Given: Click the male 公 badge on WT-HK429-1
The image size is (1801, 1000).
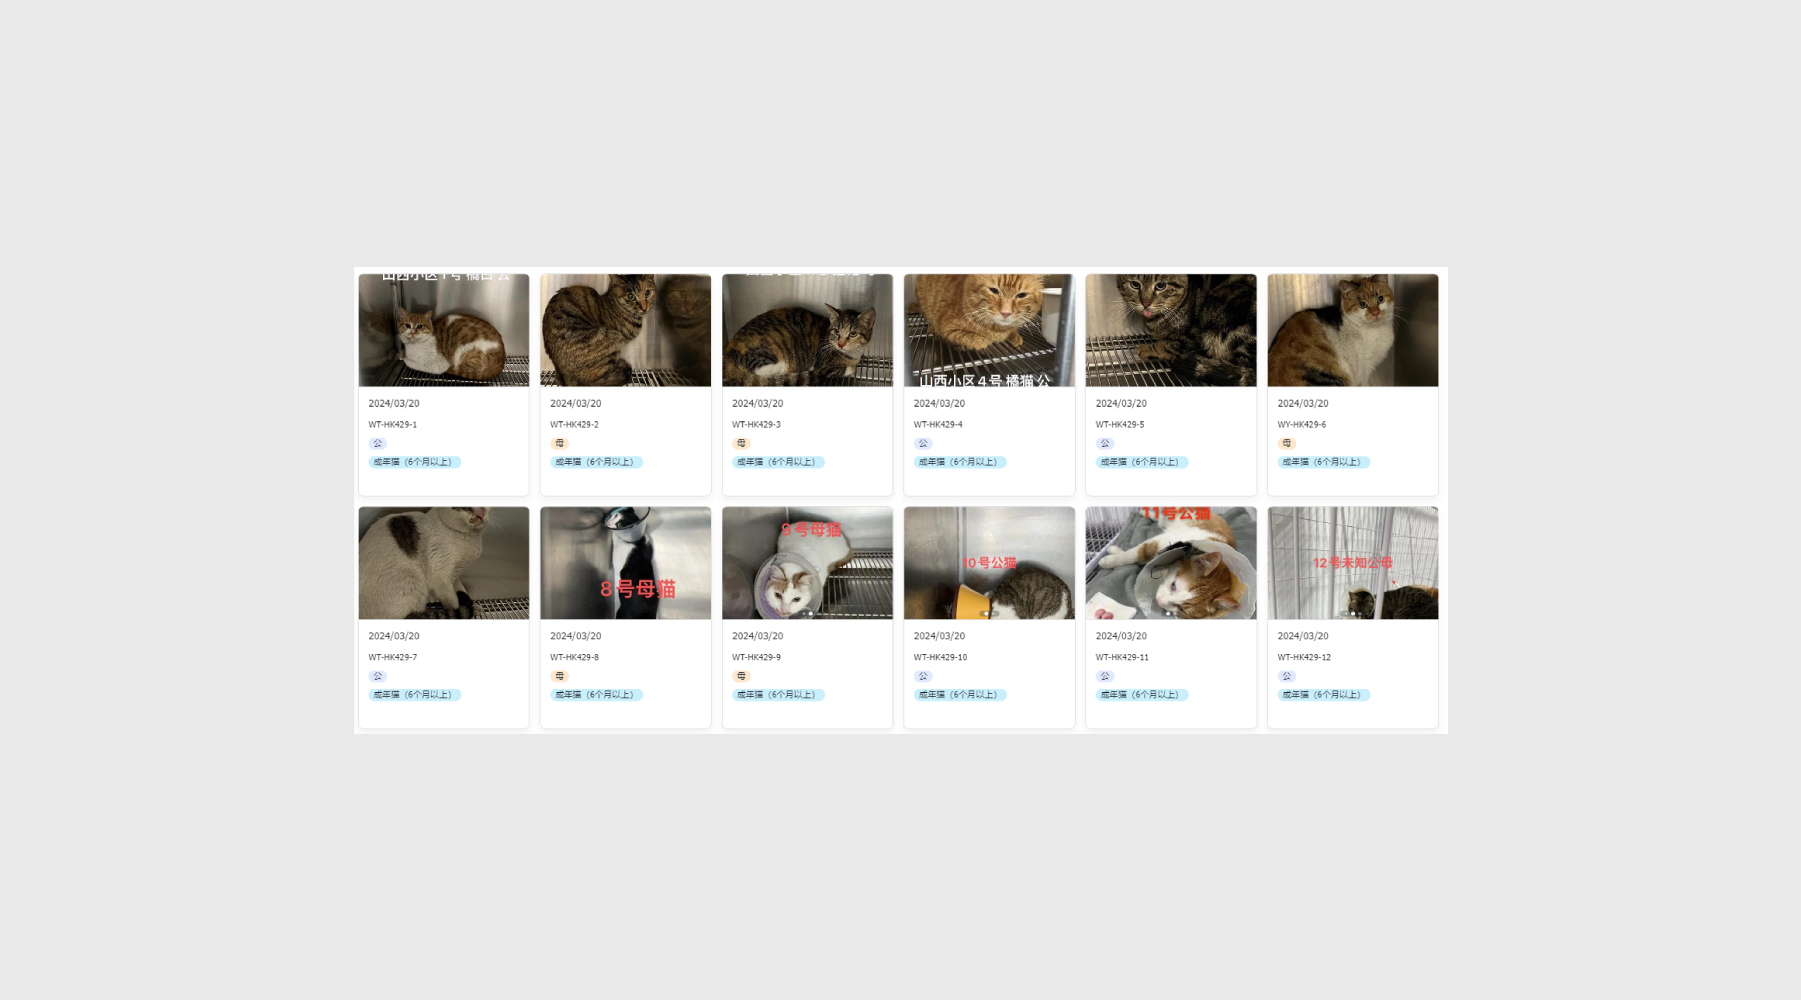Looking at the screenshot, I should click(377, 443).
